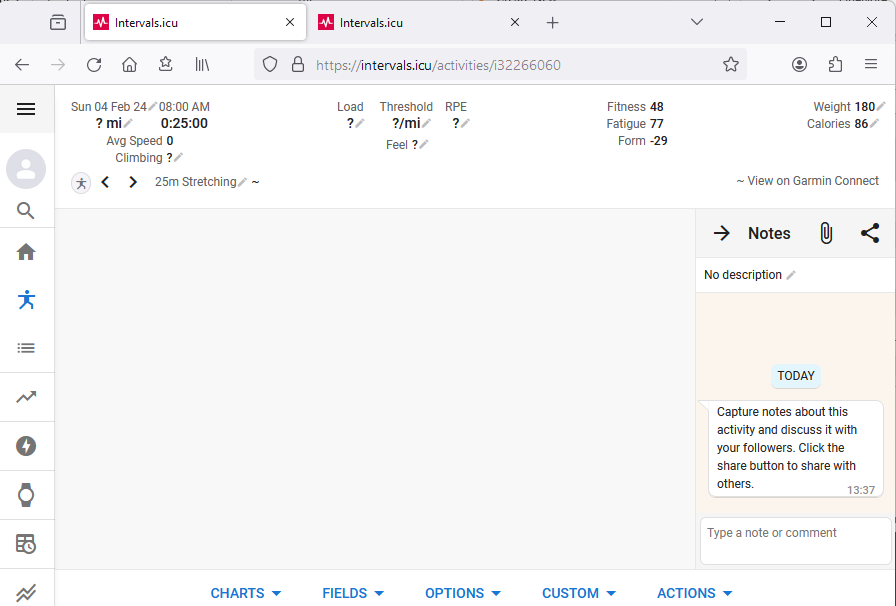The image size is (896, 606).
Task: Open the fitness trend line icon in sidebar
Action: point(26,397)
